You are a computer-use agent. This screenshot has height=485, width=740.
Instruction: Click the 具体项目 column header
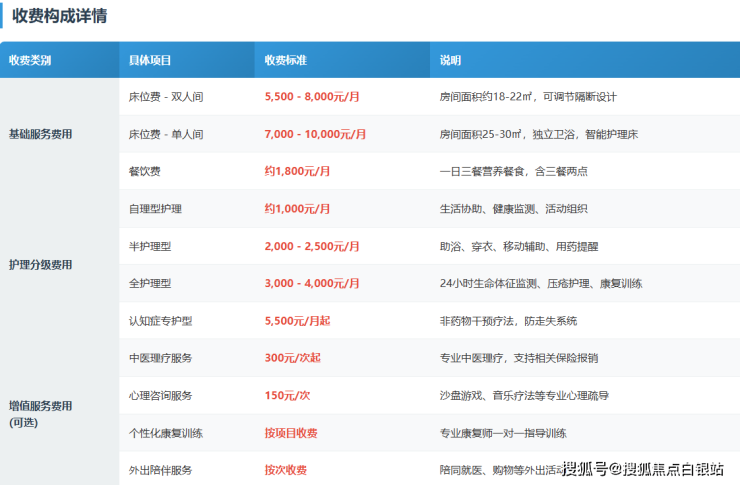tap(187, 60)
